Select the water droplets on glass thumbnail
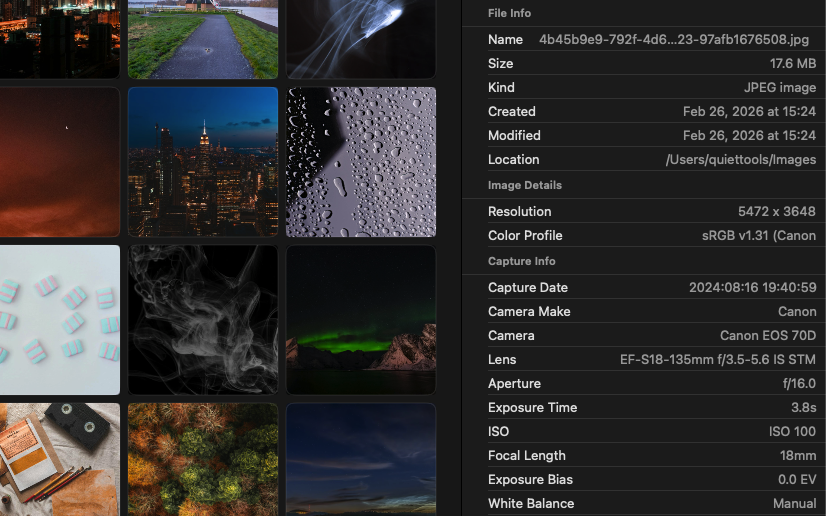 tap(361, 162)
